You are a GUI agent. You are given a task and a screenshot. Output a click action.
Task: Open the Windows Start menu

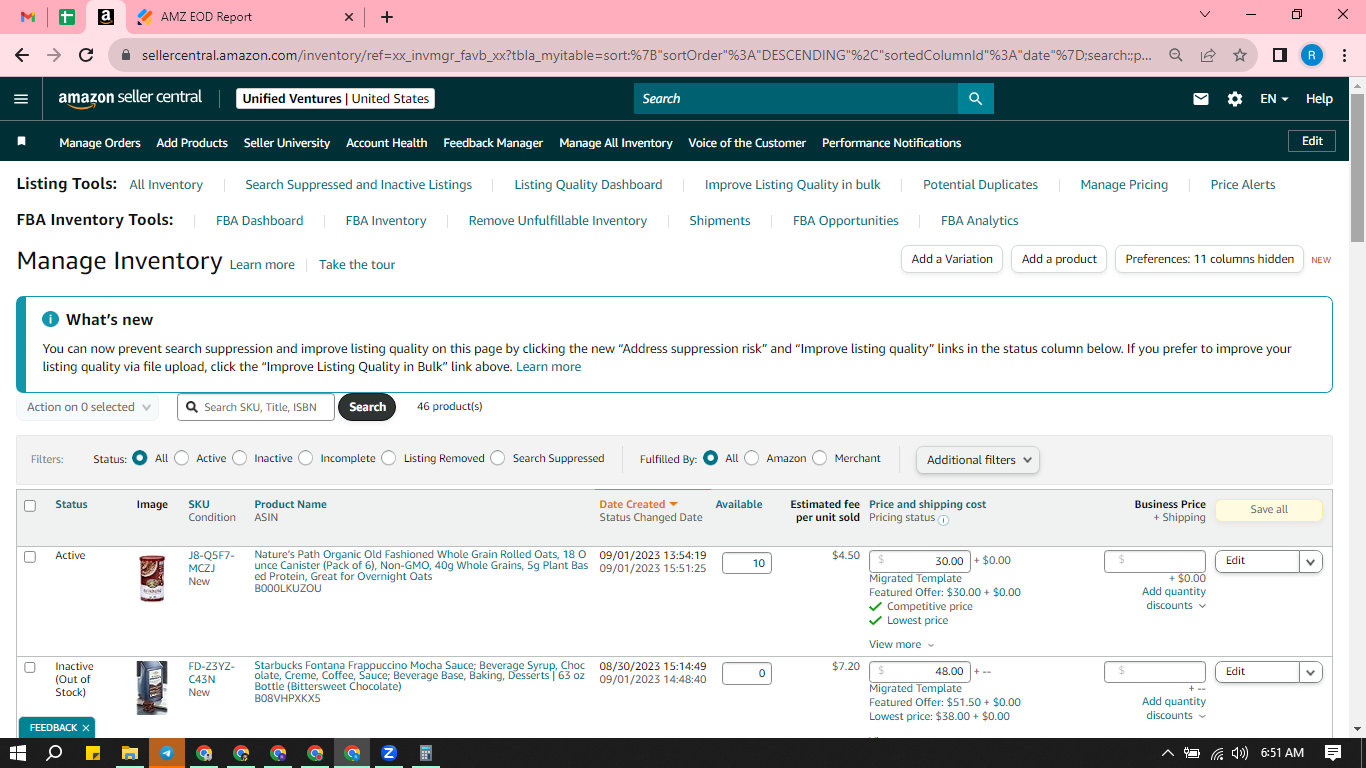click(18, 753)
